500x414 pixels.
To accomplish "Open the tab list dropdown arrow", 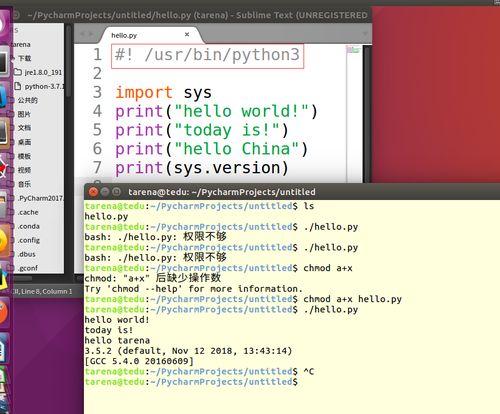I will tap(365, 34).
